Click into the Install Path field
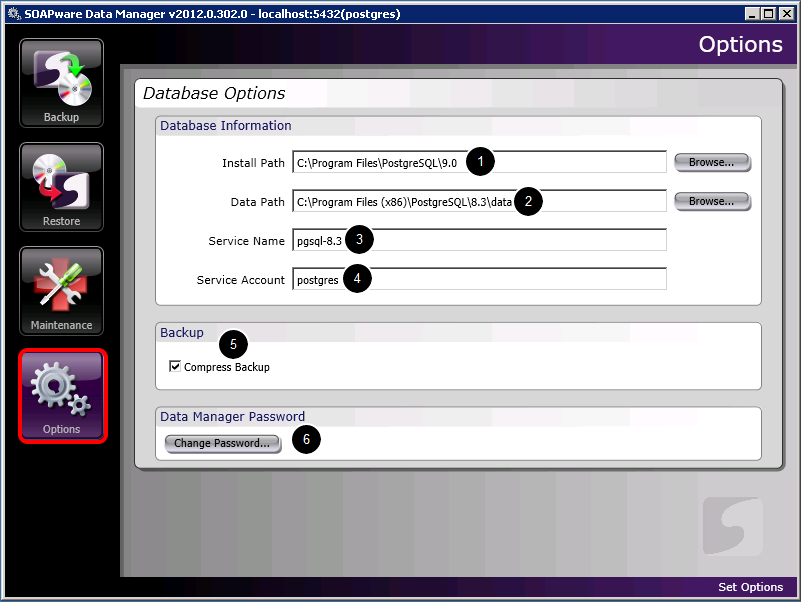The height and width of the screenshot is (602, 801). pos(479,163)
